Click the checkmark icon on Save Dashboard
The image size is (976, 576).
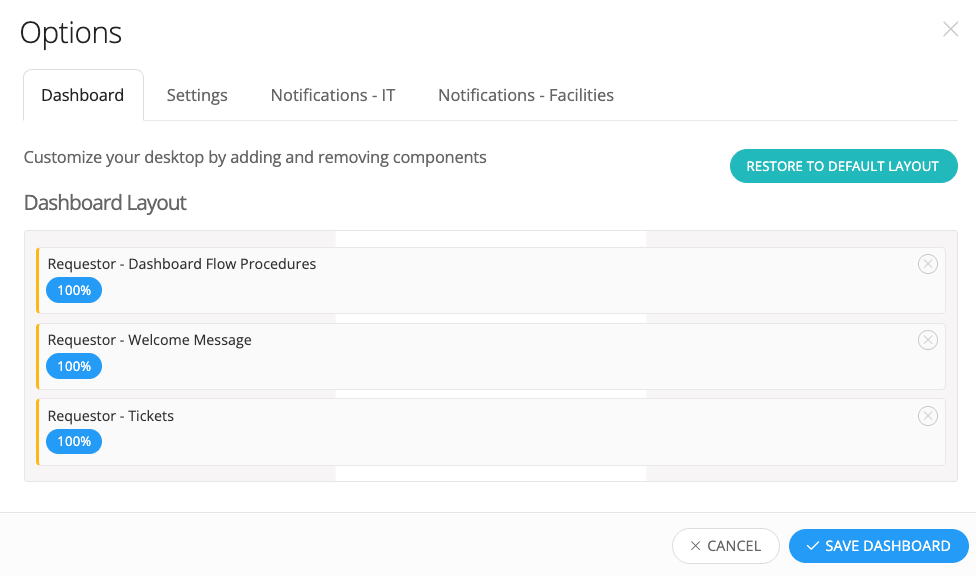point(812,546)
